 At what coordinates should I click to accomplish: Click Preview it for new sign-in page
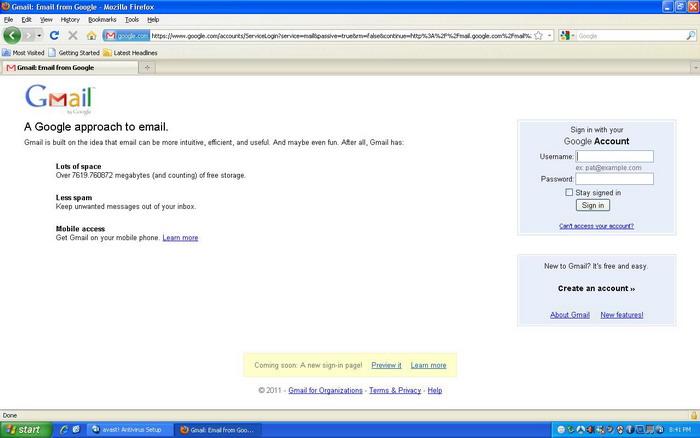[x=386, y=365]
